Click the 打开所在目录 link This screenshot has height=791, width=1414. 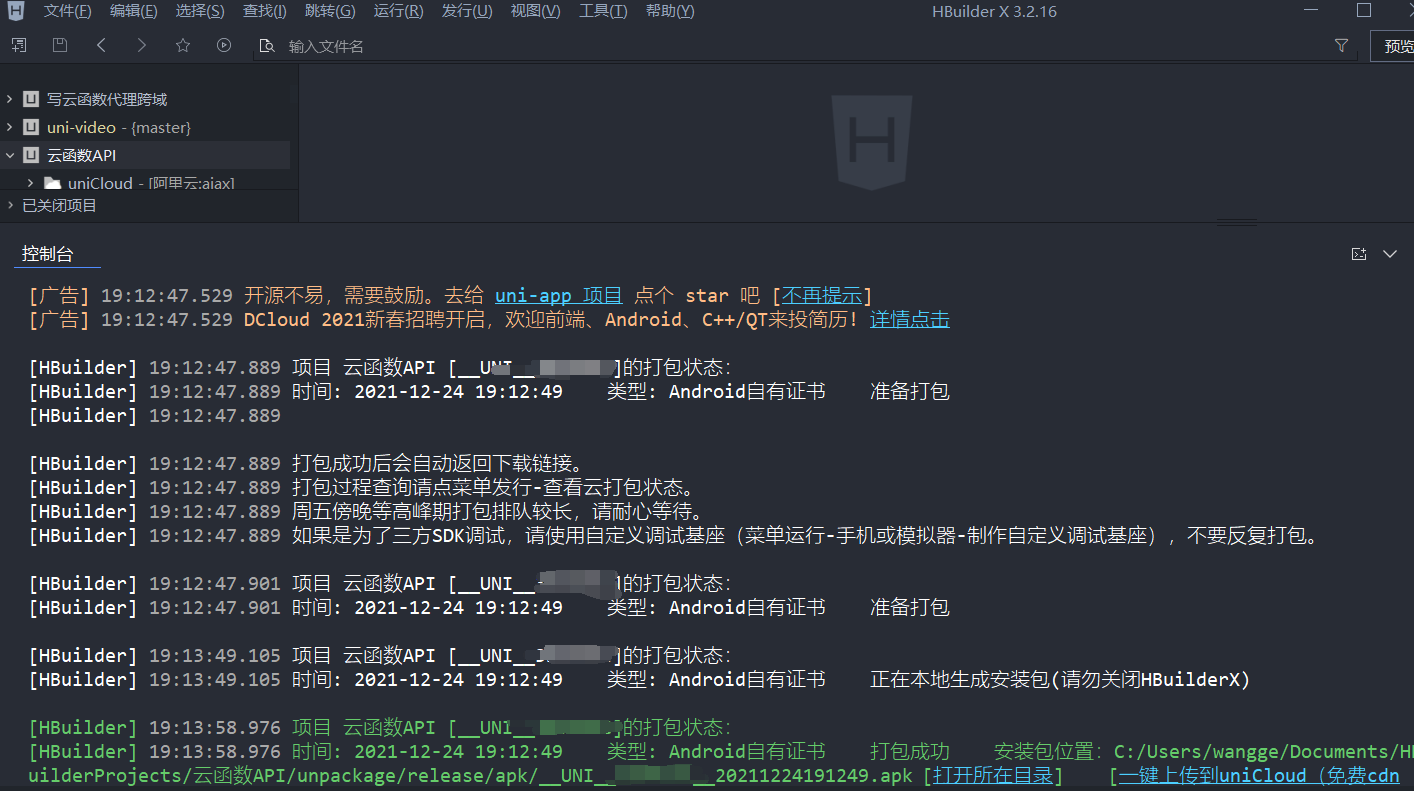coord(993,775)
